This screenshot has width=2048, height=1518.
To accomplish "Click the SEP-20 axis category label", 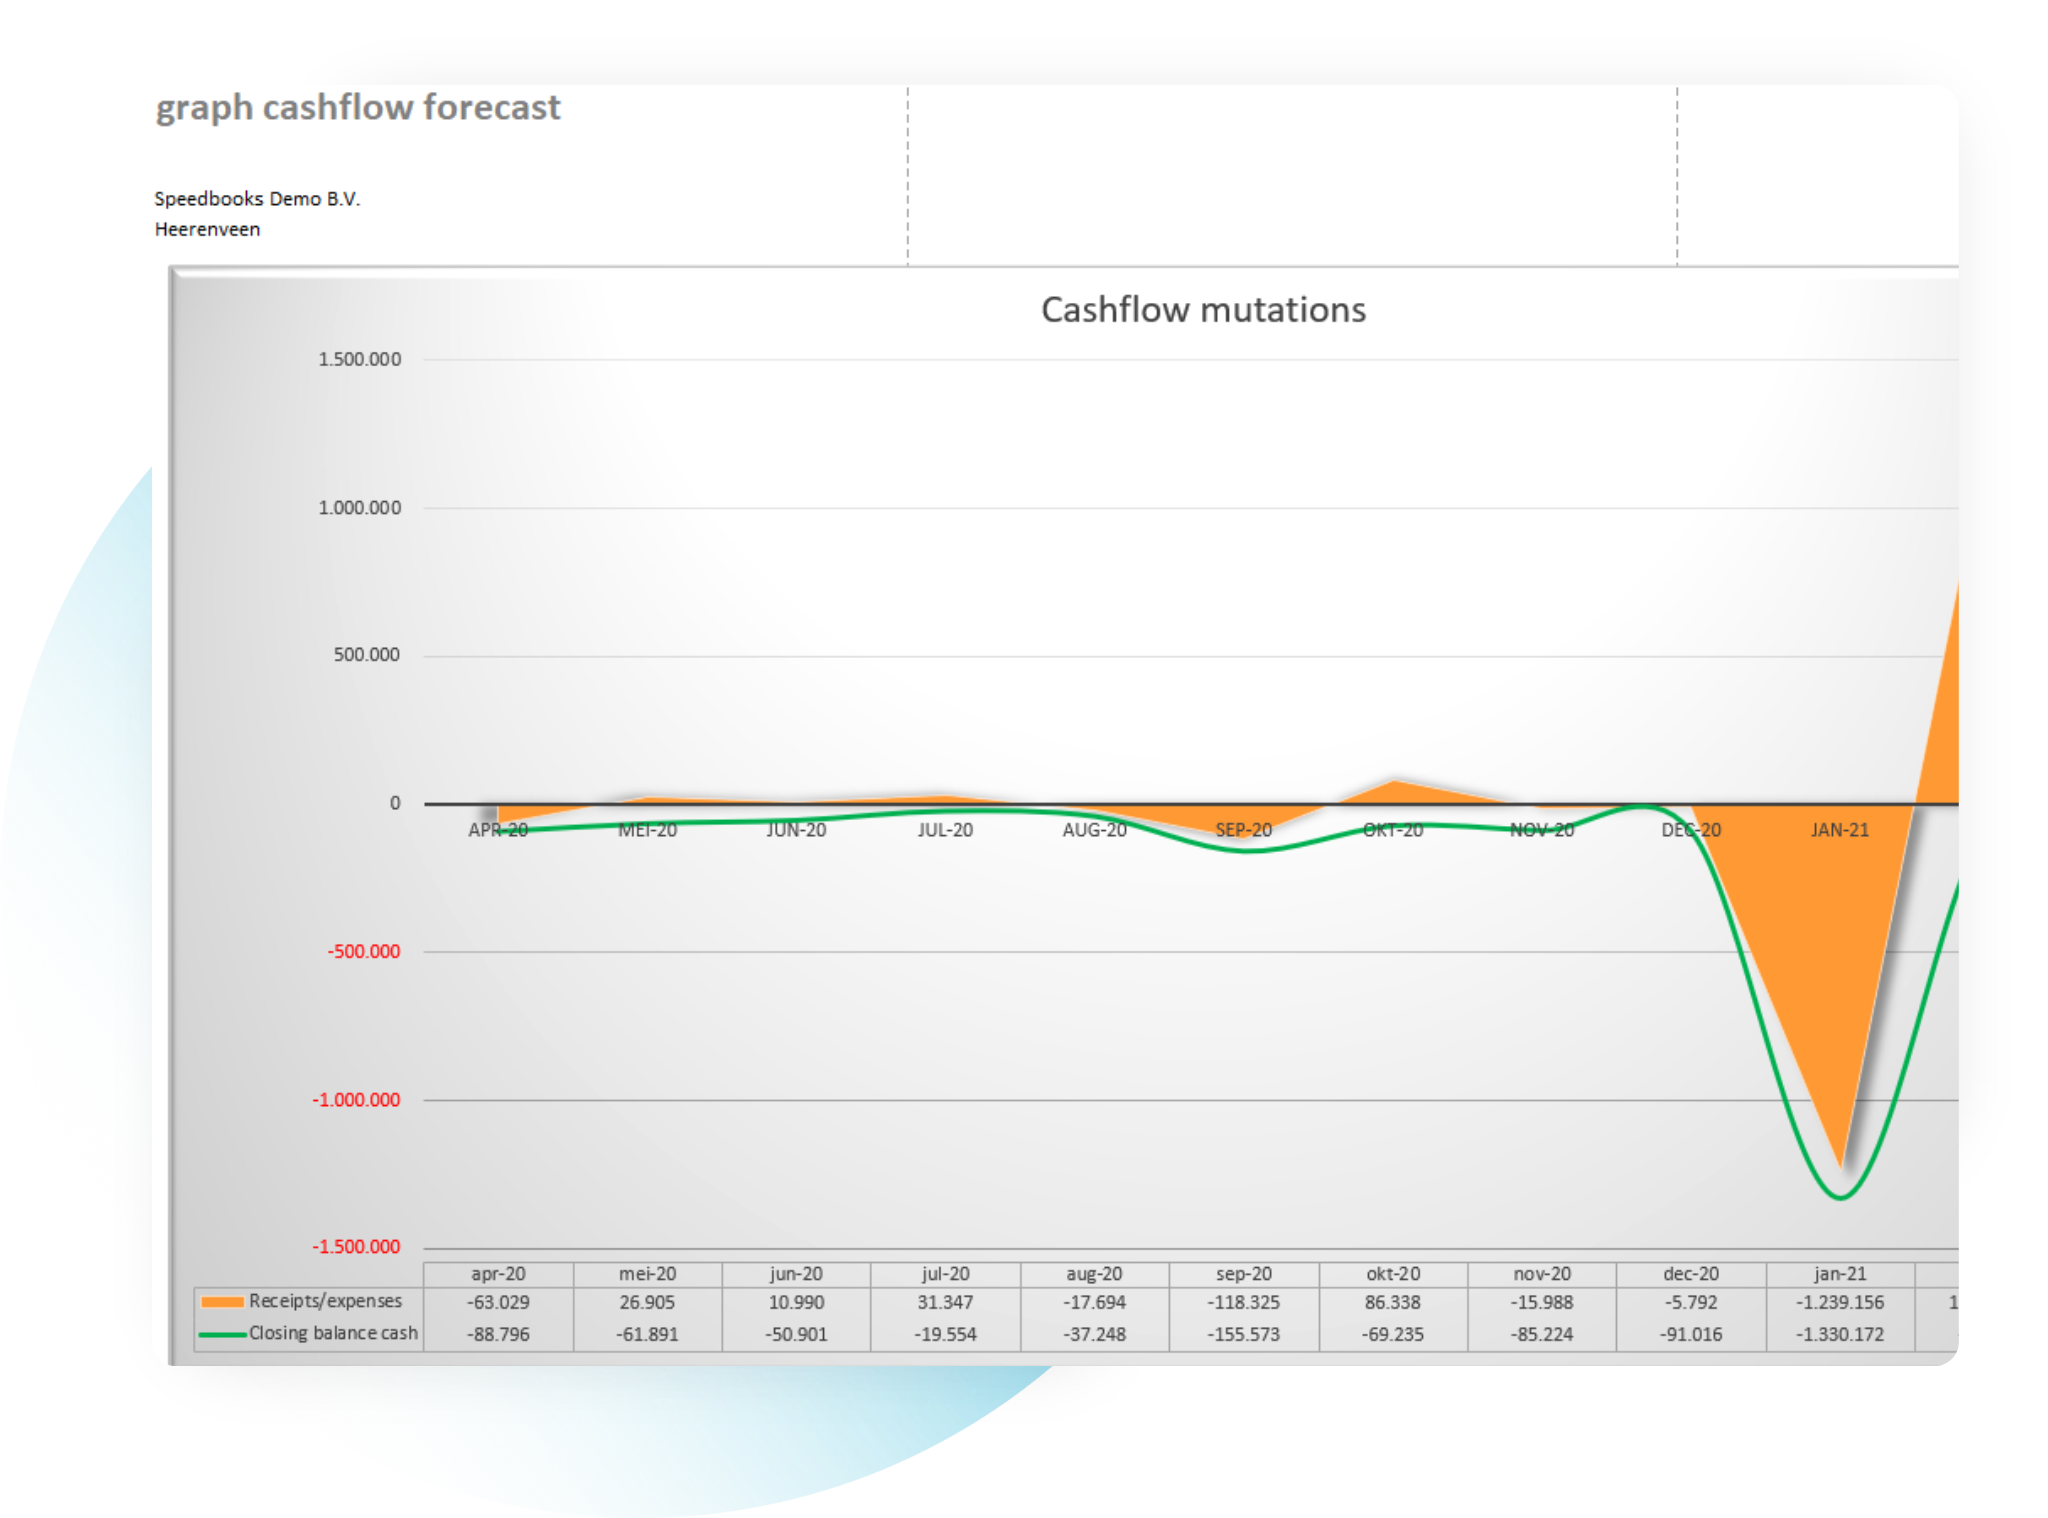I will point(1243,830).
